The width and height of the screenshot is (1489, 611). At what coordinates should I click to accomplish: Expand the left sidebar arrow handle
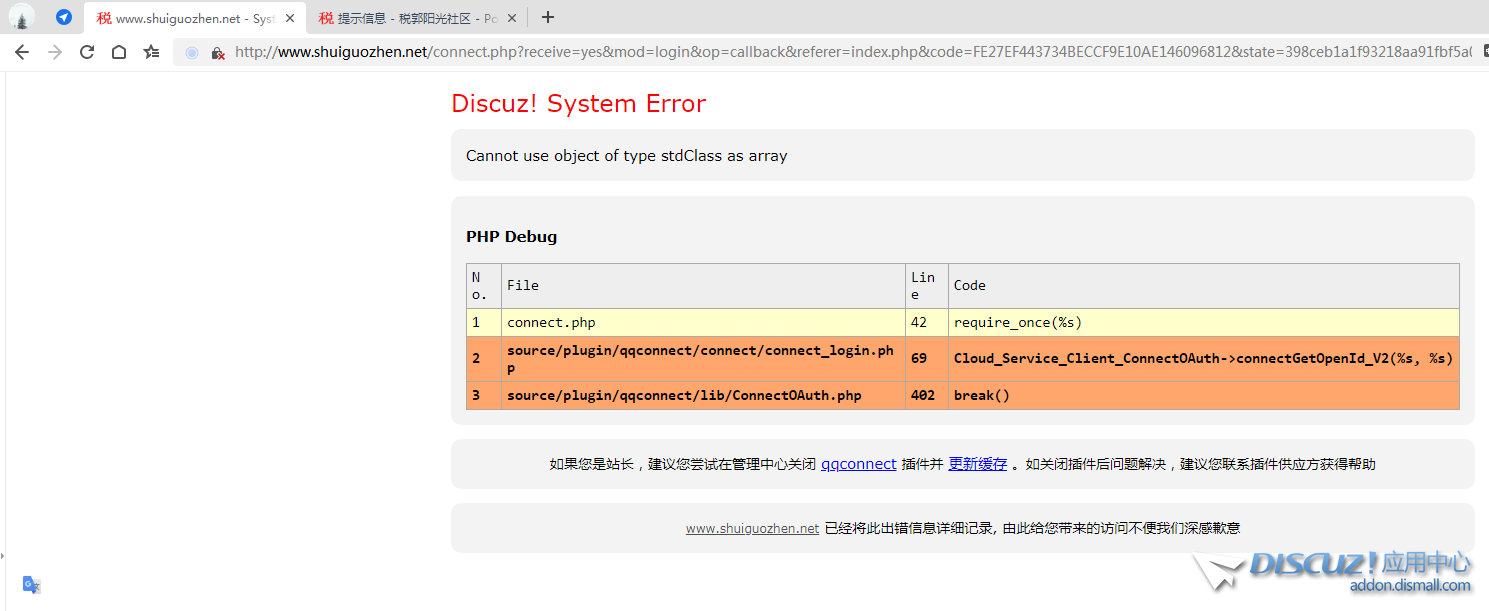click(x=3, y=555)
